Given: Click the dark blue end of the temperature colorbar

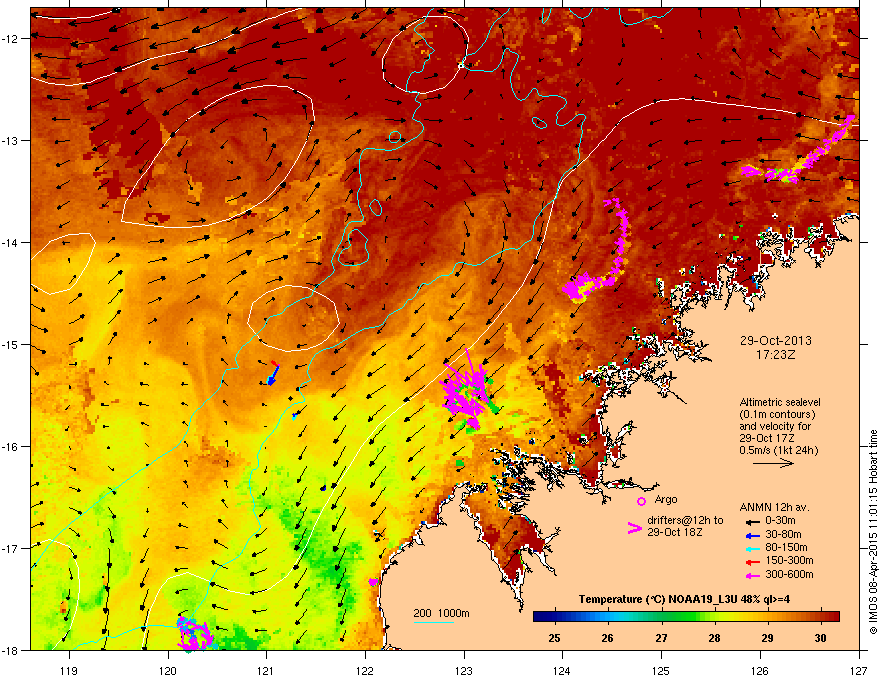Looking at the screenshot, I should click(x=539, y=617).
